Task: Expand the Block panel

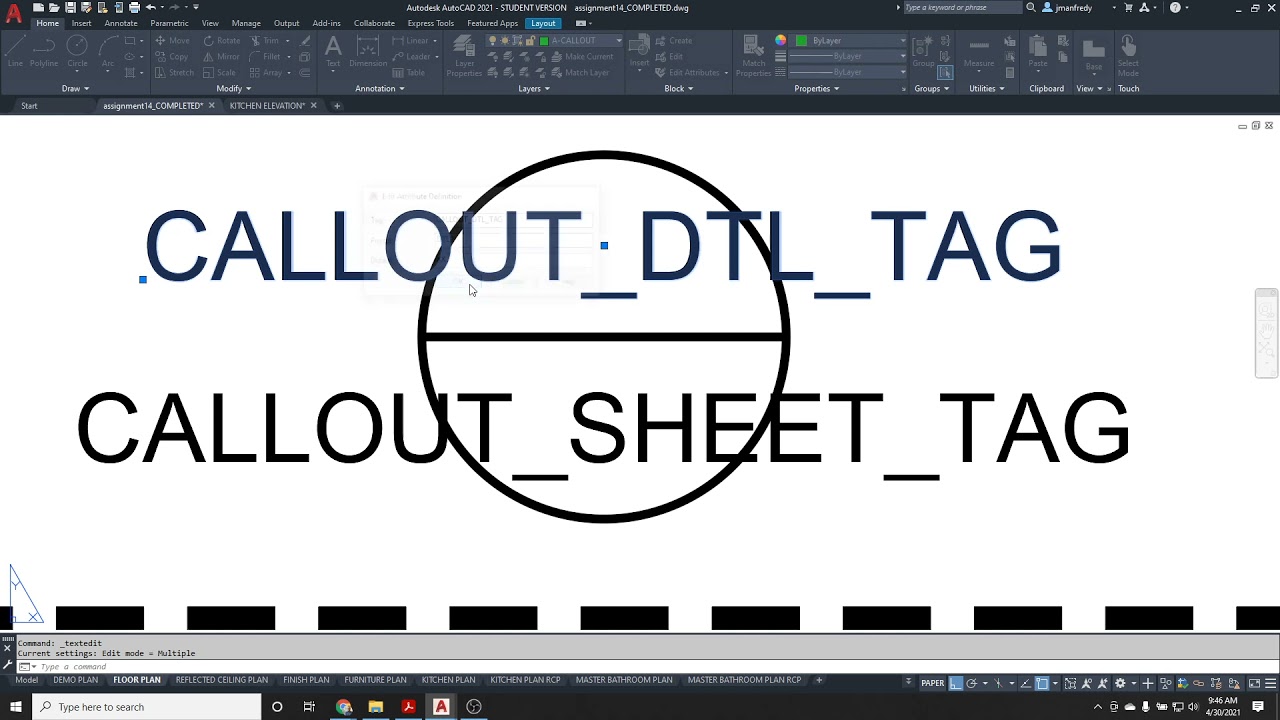Action: click(679, 88)
